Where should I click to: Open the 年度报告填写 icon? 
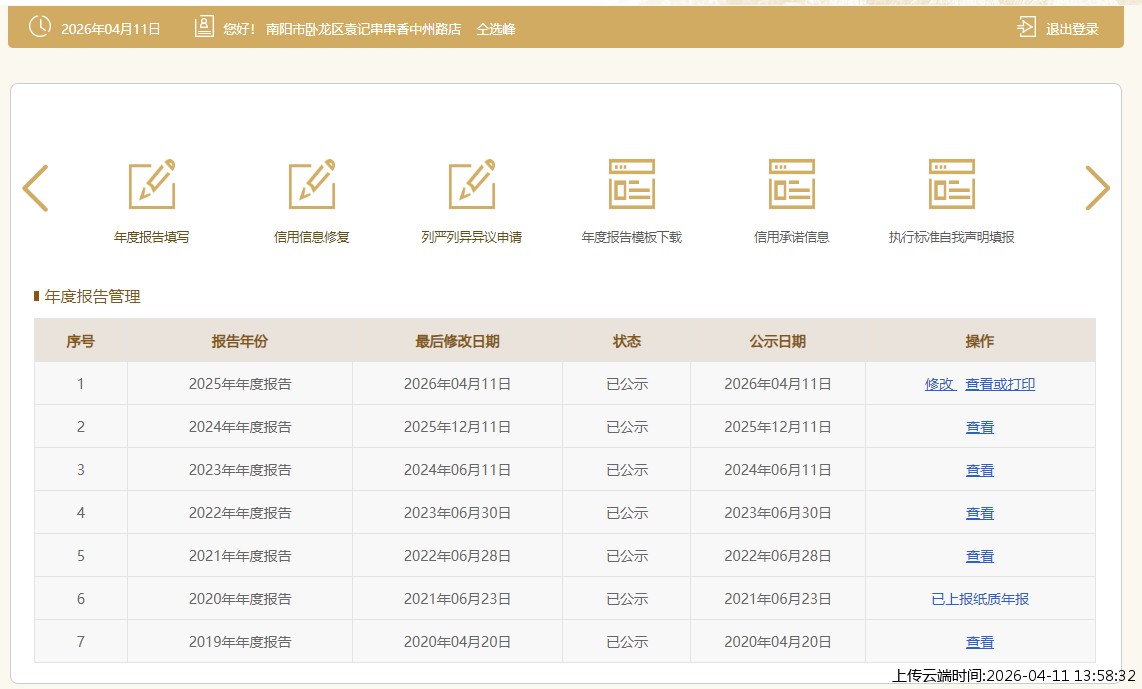[152, 185]
